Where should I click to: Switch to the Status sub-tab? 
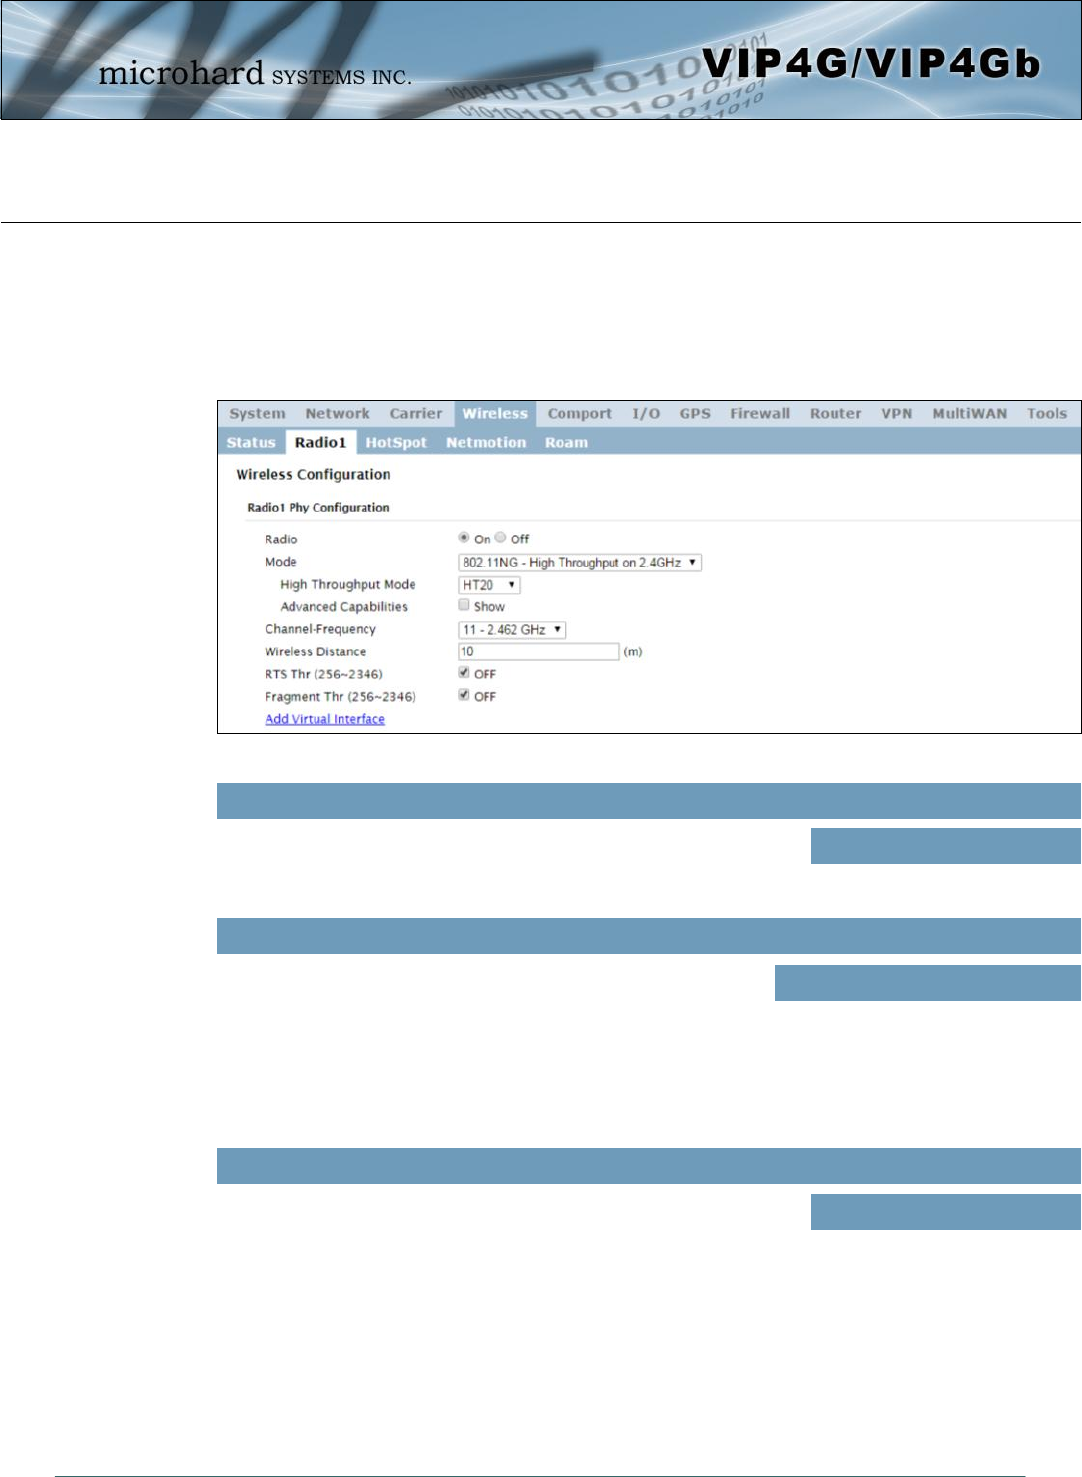coord(251,443)
